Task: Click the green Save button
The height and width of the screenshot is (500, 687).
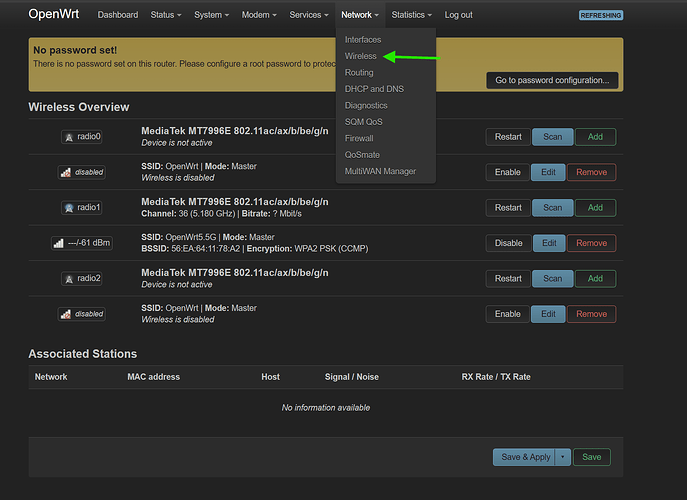Action: 591,457
